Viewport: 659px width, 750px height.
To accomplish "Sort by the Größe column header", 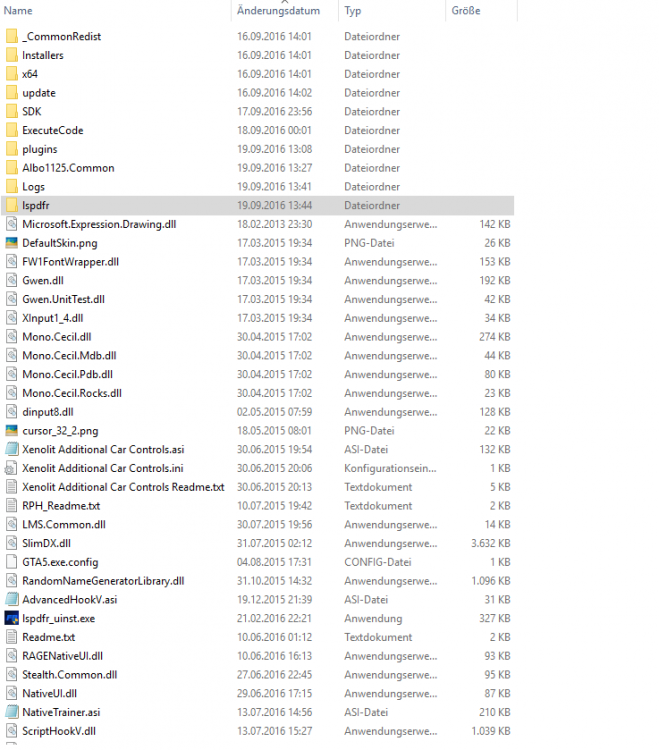I will 466,11.
